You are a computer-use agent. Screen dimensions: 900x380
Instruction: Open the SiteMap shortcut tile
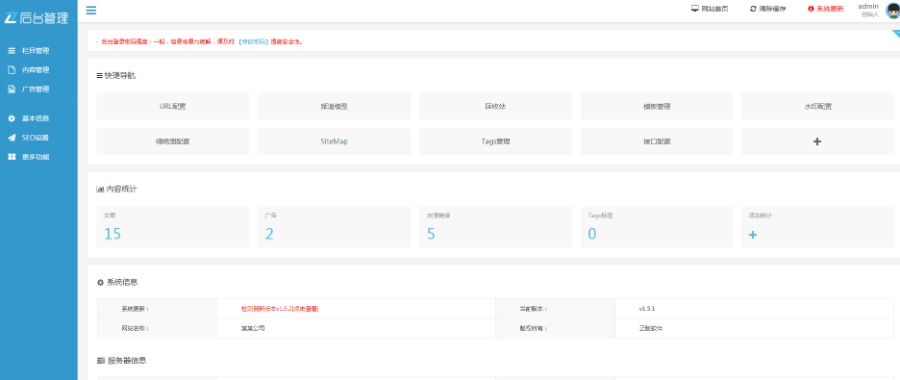334,142
